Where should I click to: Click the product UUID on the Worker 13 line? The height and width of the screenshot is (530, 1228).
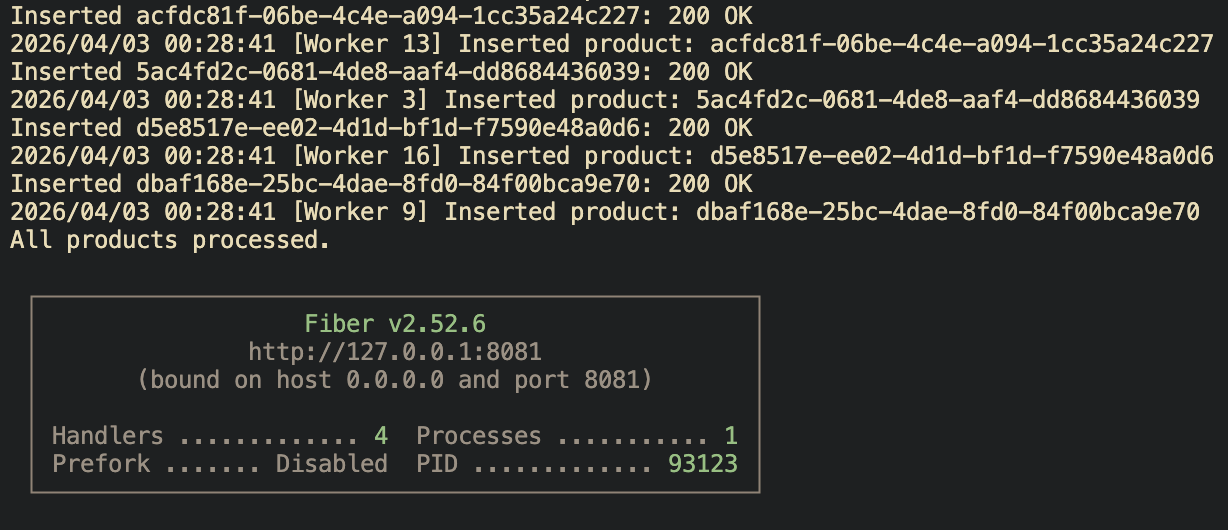tap(961, 44)
